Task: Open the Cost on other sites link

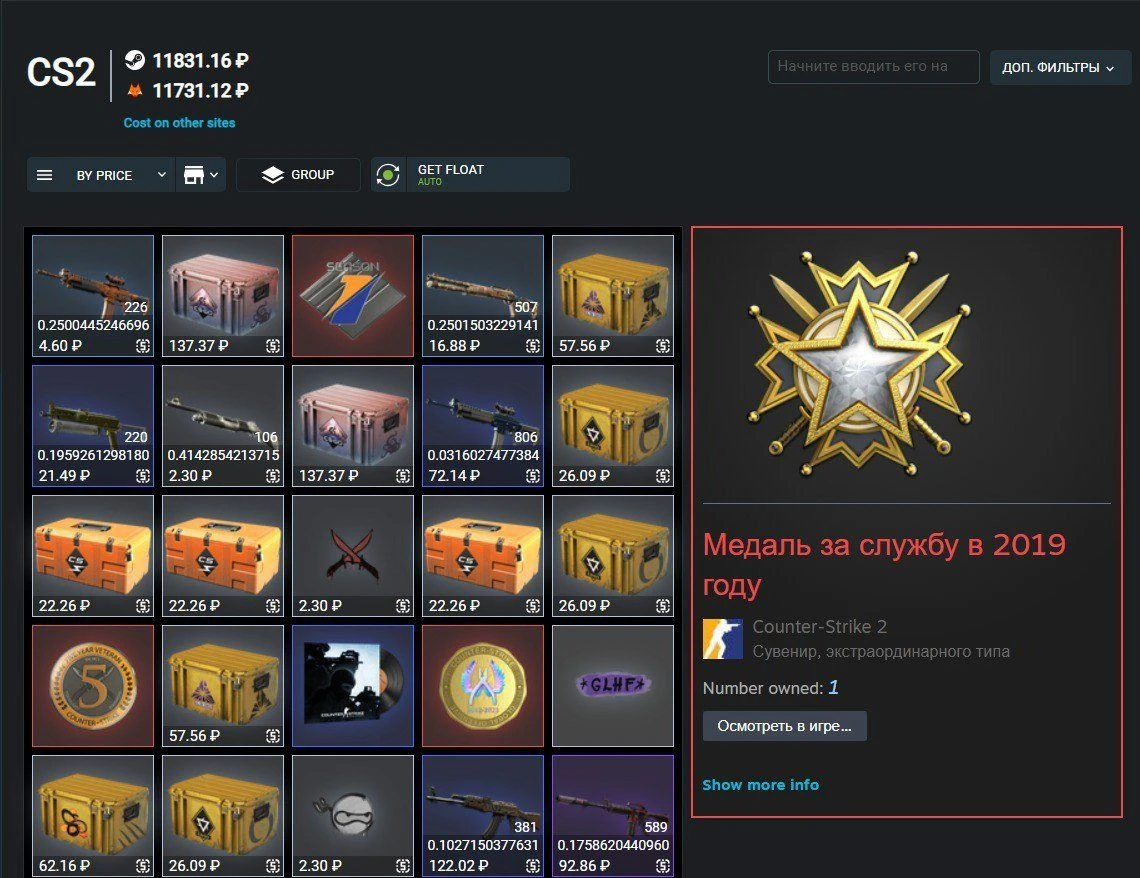Action: pos(180,123)
